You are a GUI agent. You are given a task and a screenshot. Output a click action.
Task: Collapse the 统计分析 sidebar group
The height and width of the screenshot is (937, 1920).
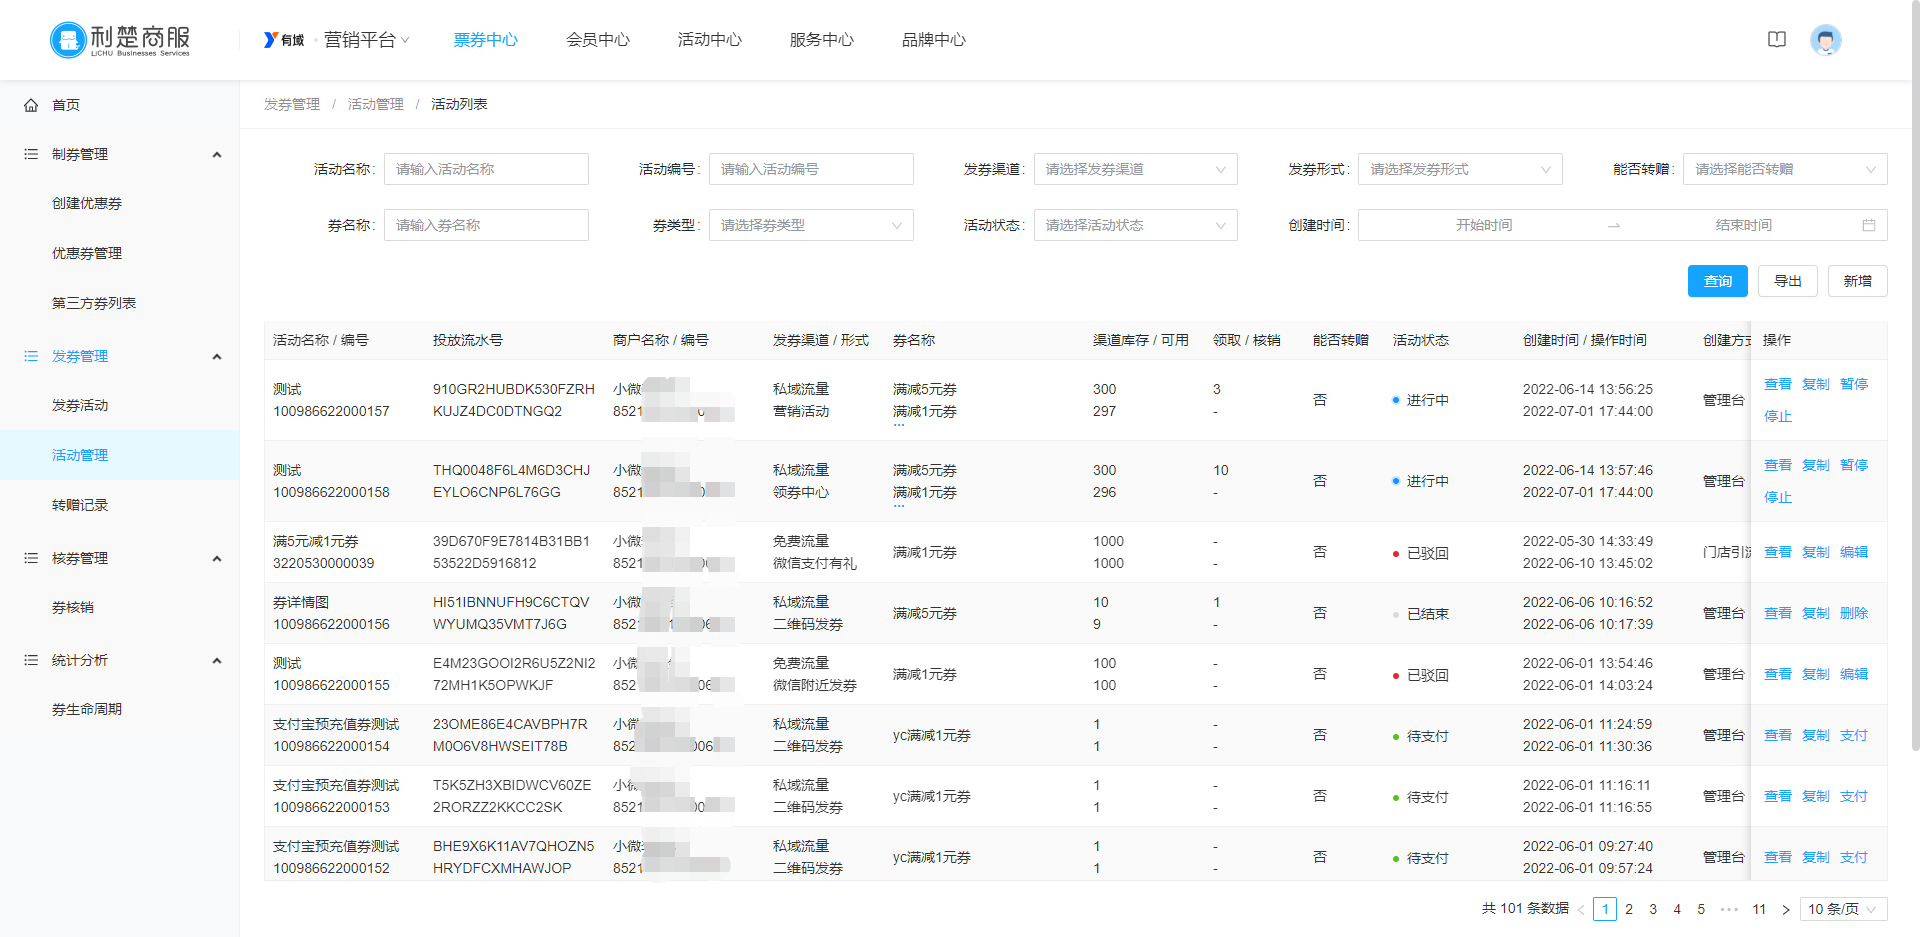pyautogui.click(x=217, y=660)
